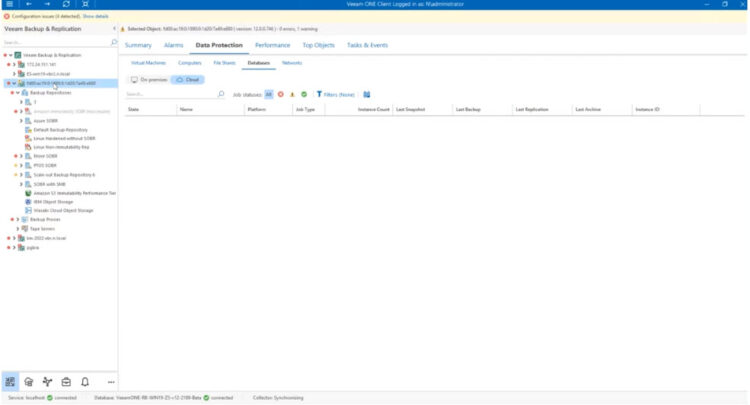This screenshot has width=750, height=405.
Task: Filter jobs by green success status
Action: [304, 95]
